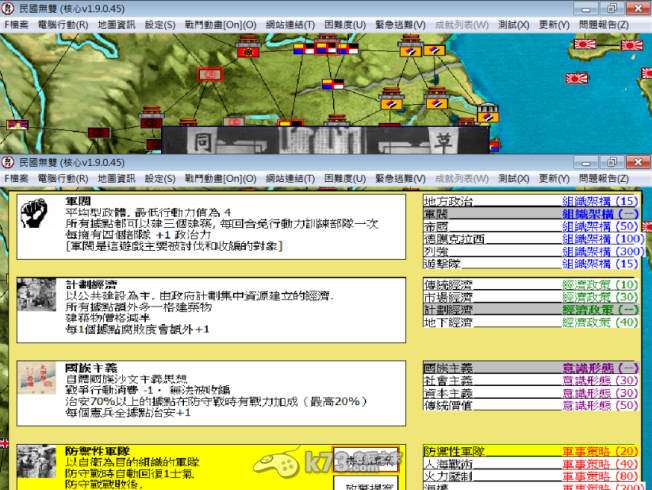Open F檔案 menu in the upper window

[x=16, y=25]
